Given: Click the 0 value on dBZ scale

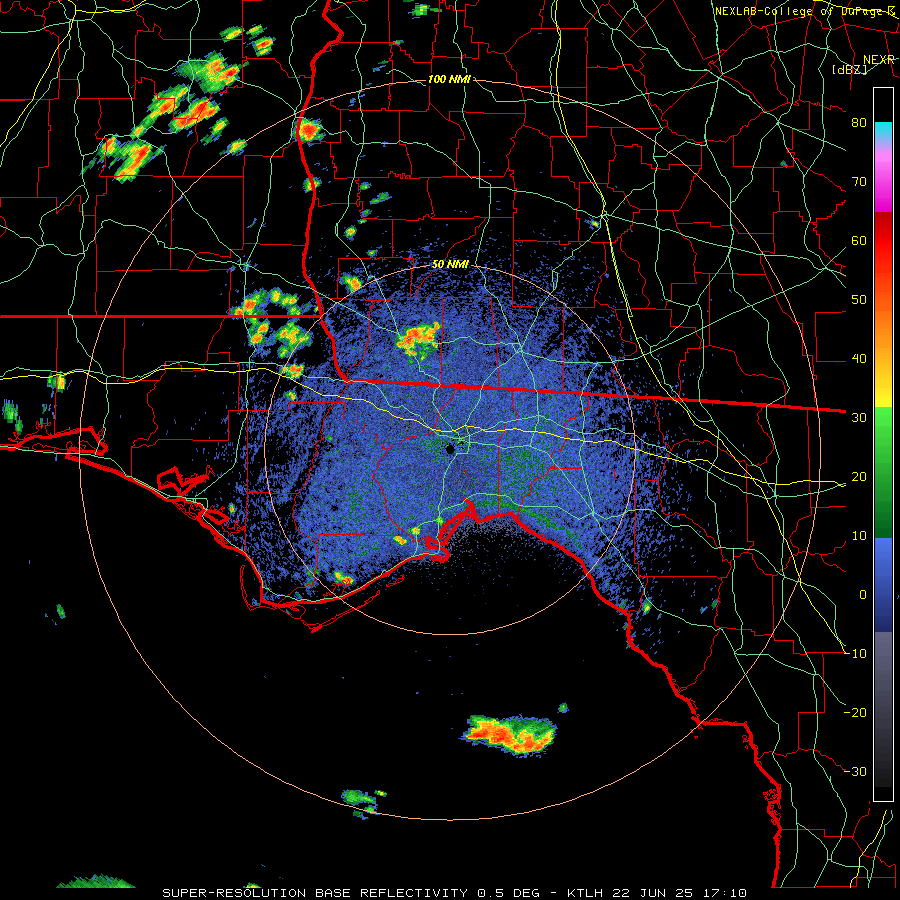Looking at the screenshot, I should (x=863, y=595).
